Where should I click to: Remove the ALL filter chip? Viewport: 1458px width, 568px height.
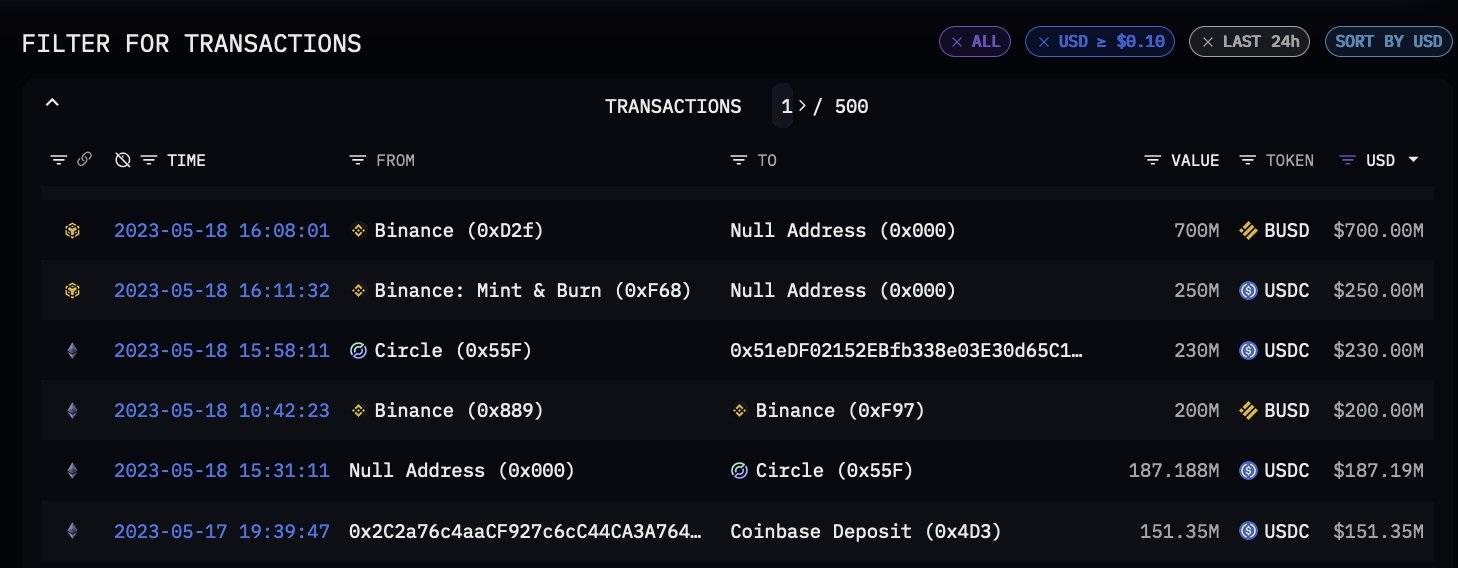pos(957,42)
